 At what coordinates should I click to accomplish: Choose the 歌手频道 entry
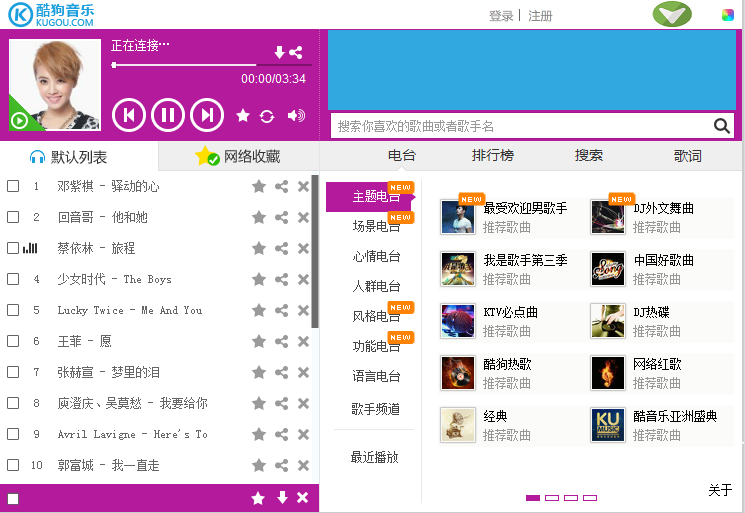(375, 409)
